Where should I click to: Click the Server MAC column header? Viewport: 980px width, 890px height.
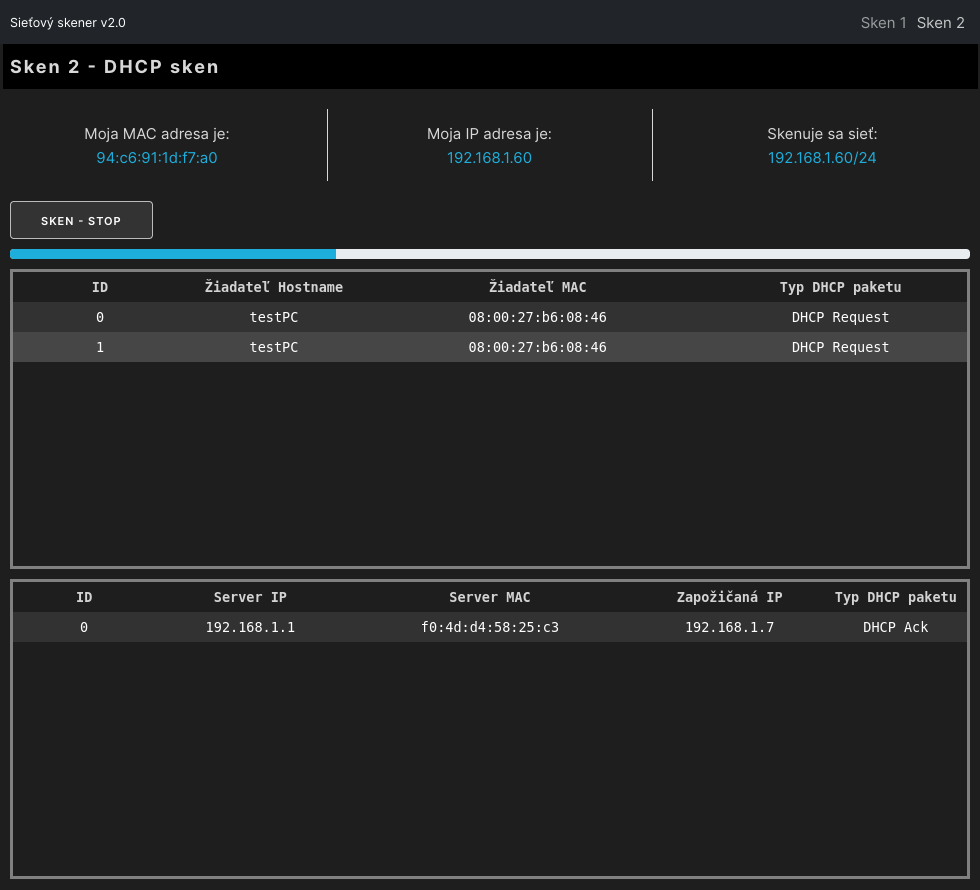point(490,597)
